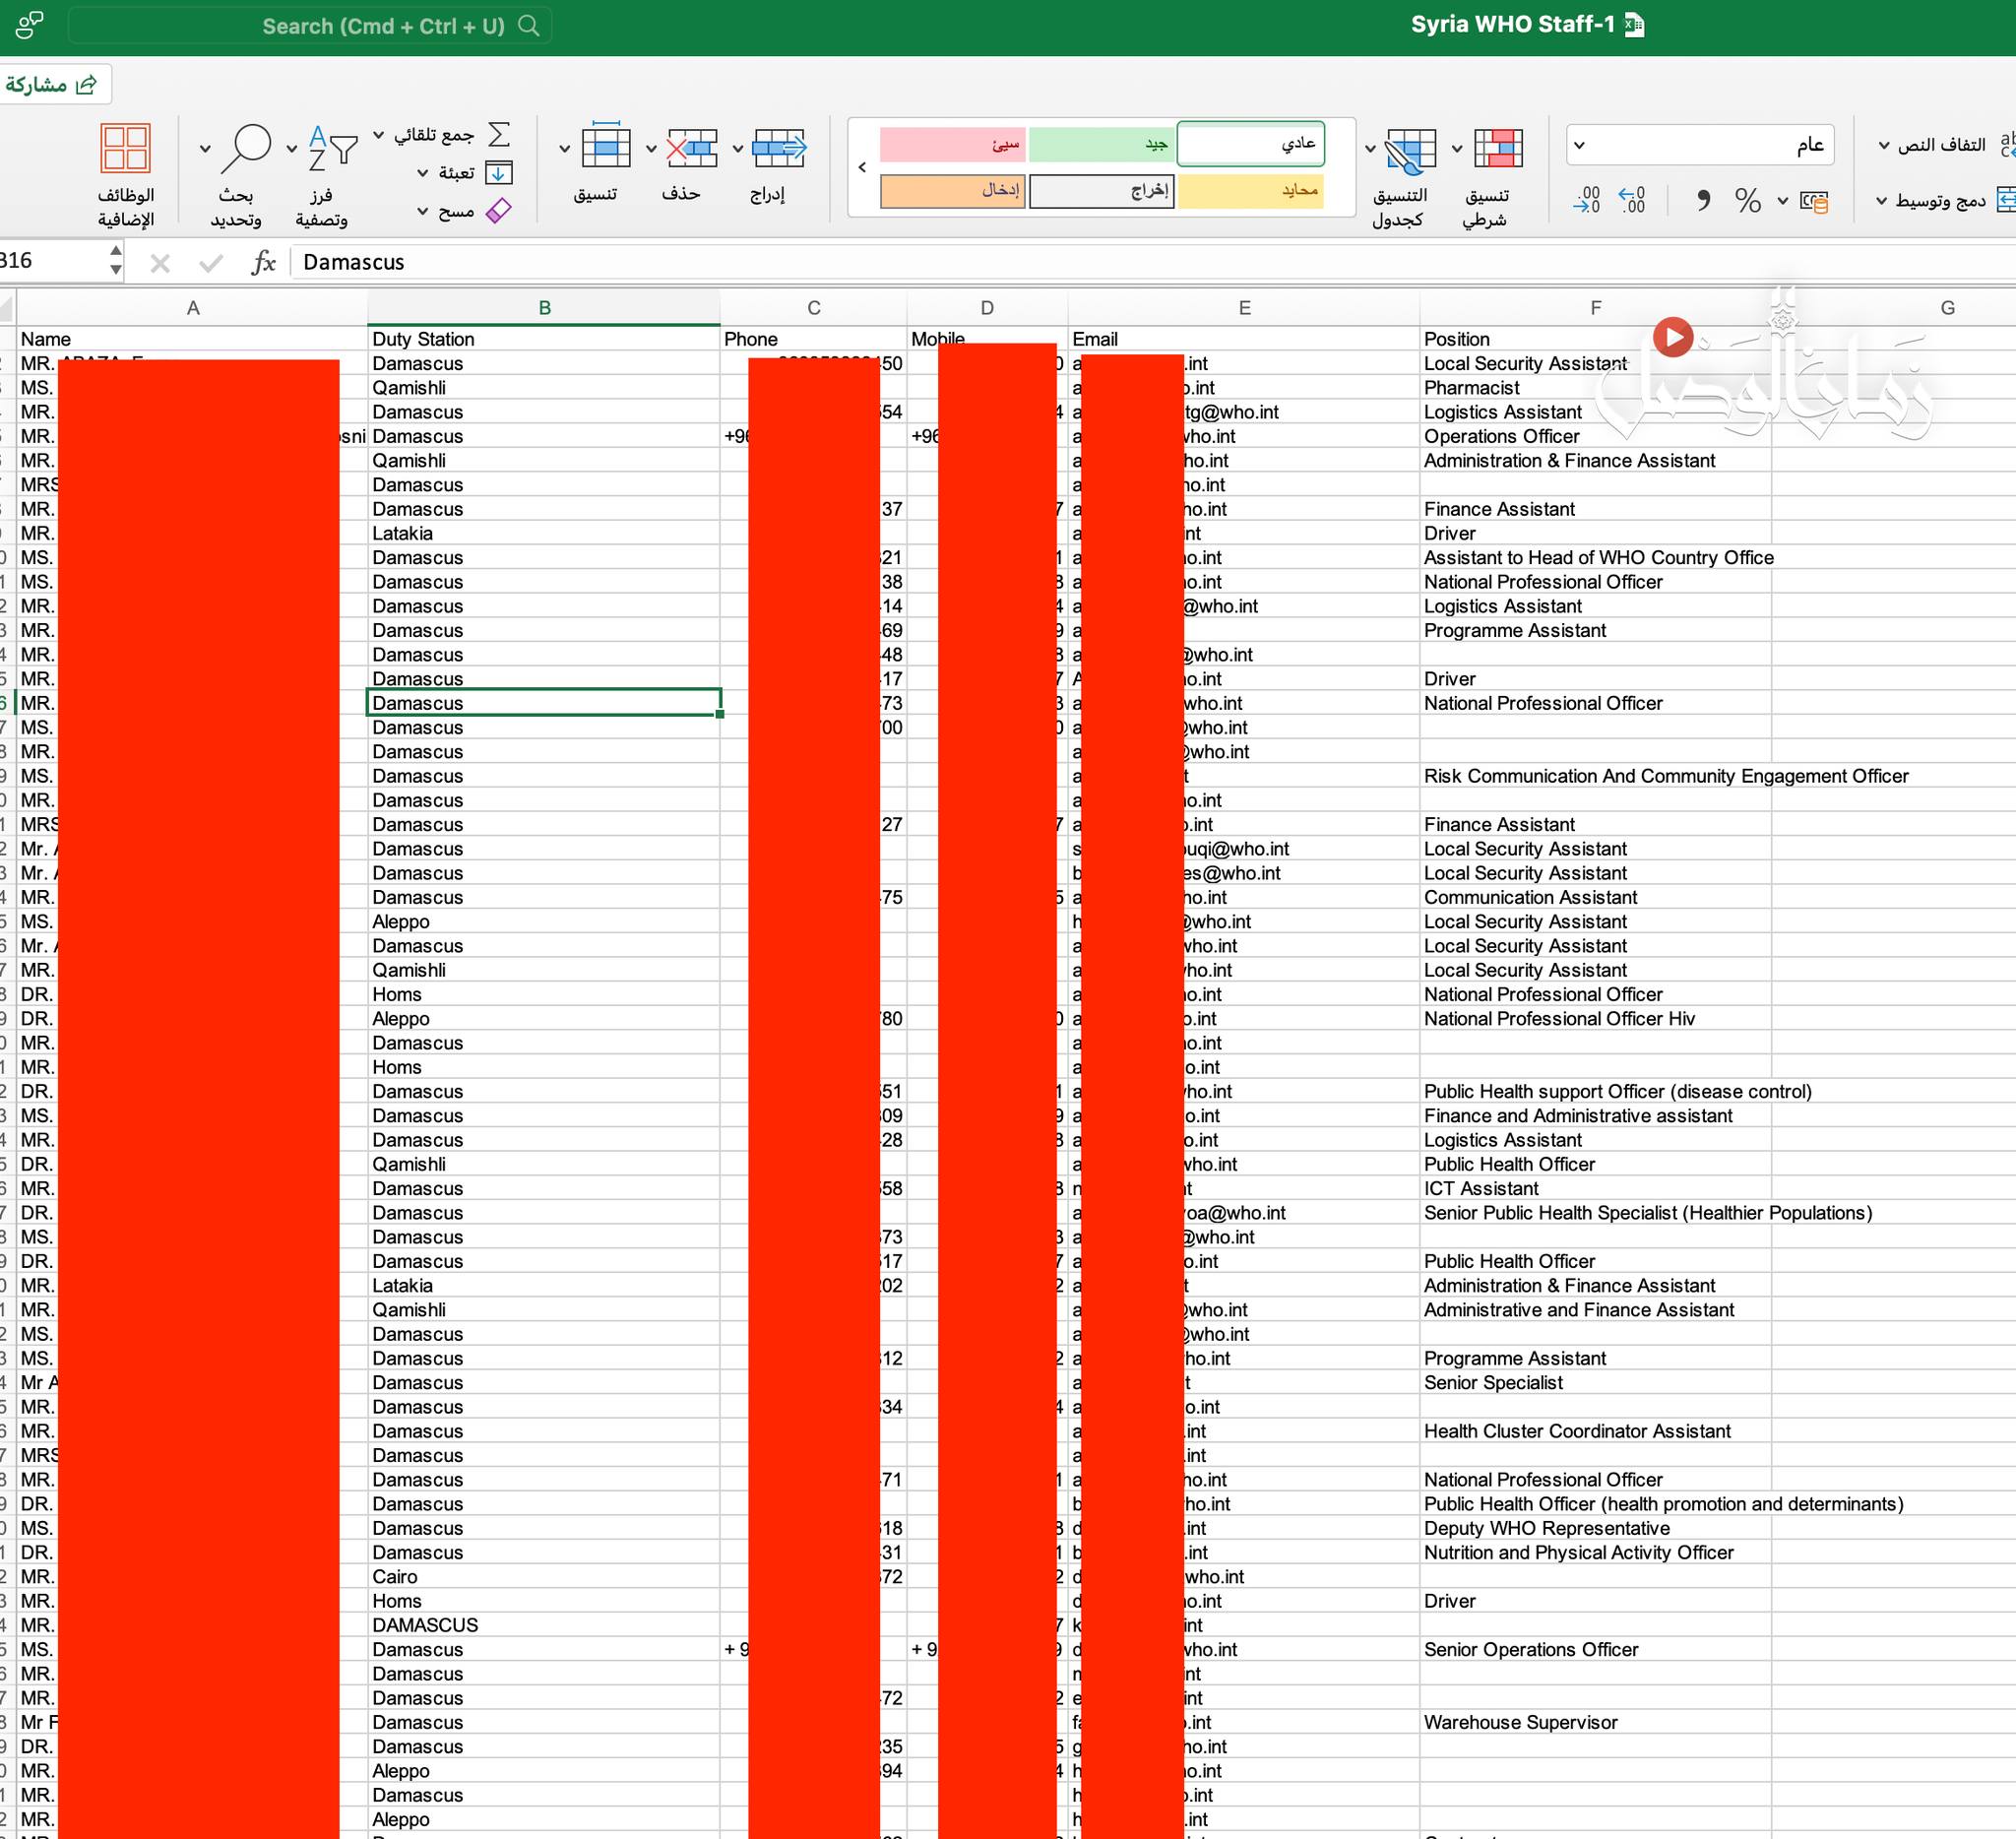
Task: Click the 'Pharmacist' position cell
Action: (x=1595, y=388)
